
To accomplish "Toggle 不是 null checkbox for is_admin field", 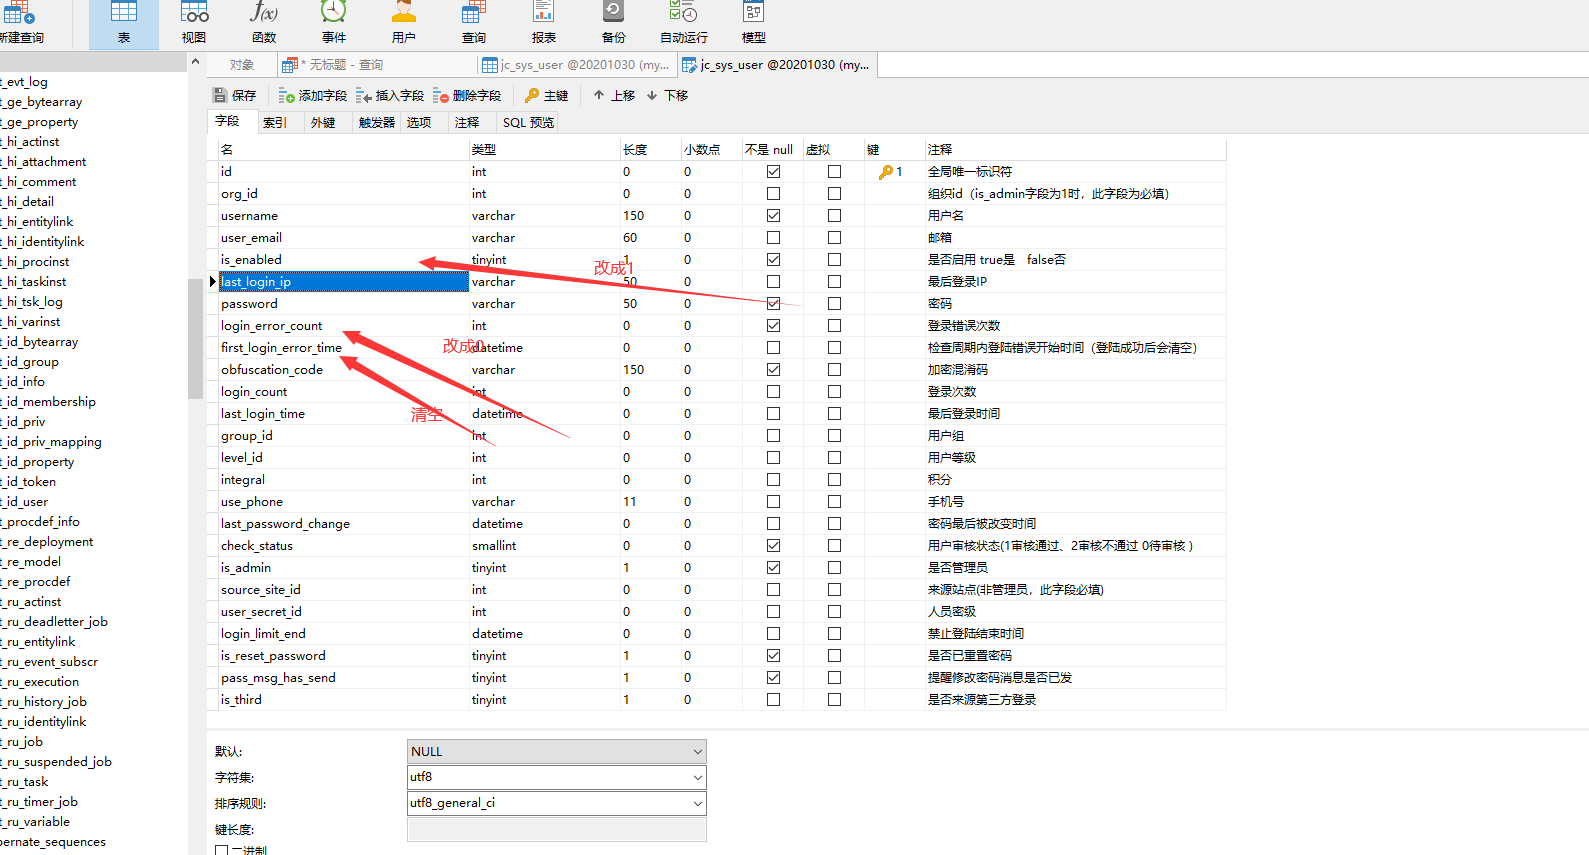I will click(773, 568).
